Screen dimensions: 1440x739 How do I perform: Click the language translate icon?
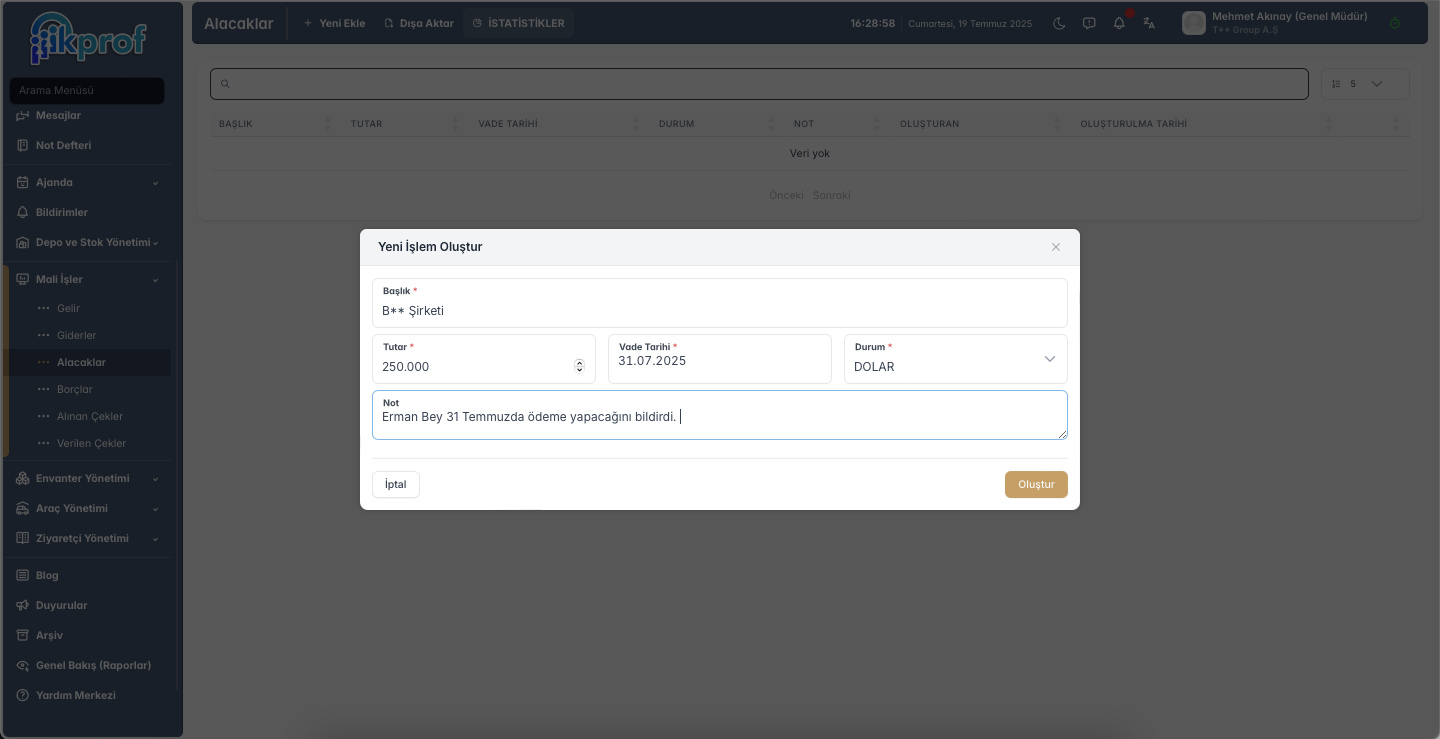1149,23
